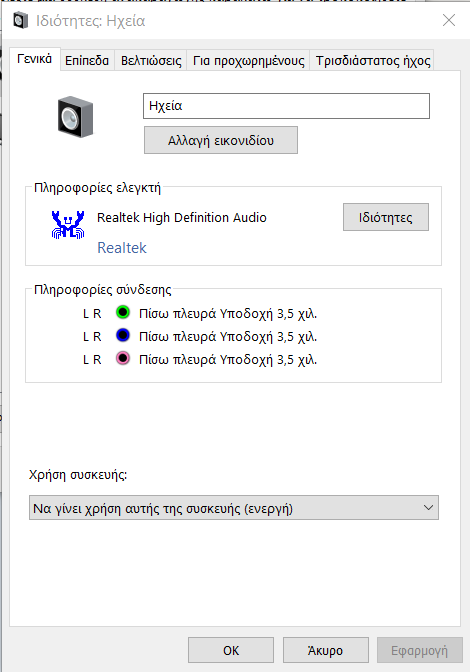Click the green rear jack indicator
This screenshot has width=470, height=672.
pyautogui.click(x=123, y=312)
